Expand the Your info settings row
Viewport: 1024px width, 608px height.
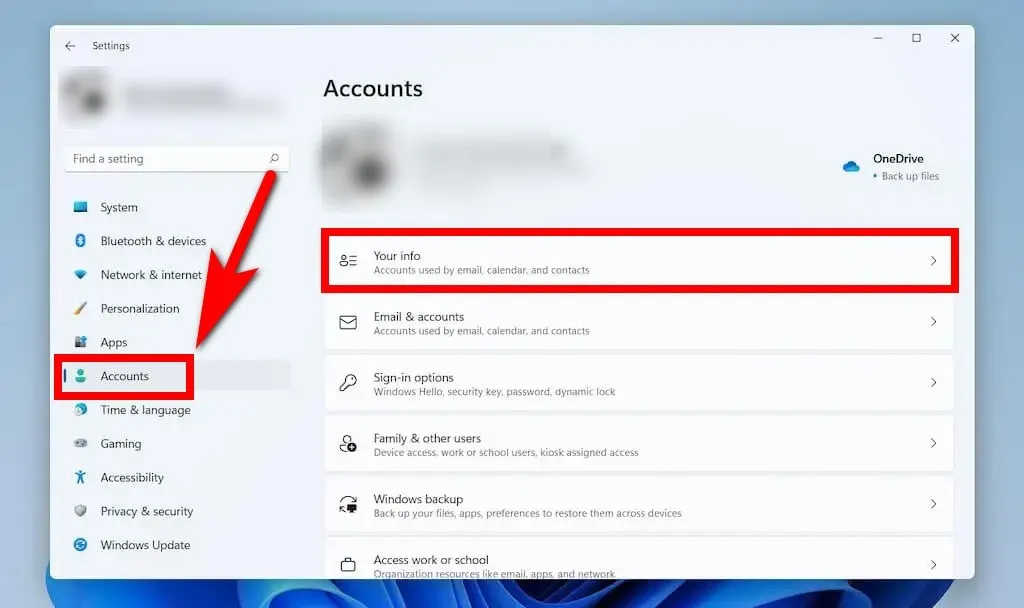[x=934, y=261]
